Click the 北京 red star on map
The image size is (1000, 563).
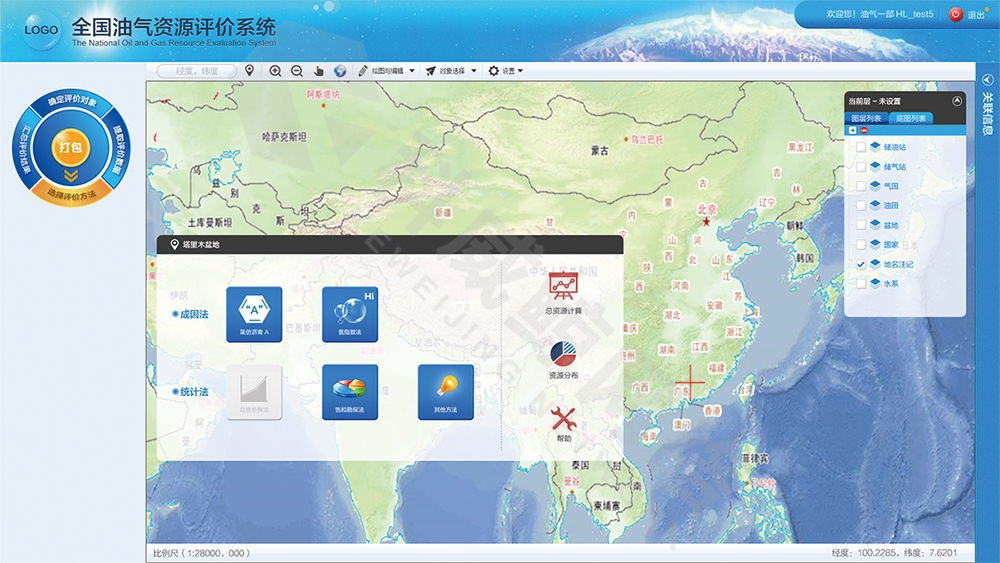coord(706,222)
